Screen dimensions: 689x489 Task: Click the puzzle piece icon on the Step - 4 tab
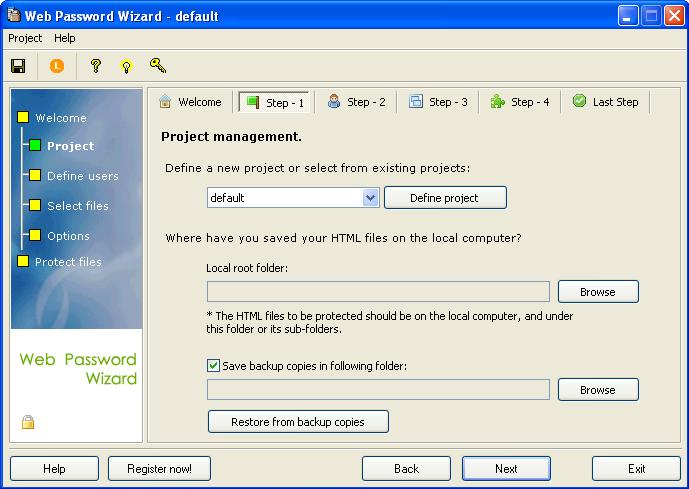497,101
